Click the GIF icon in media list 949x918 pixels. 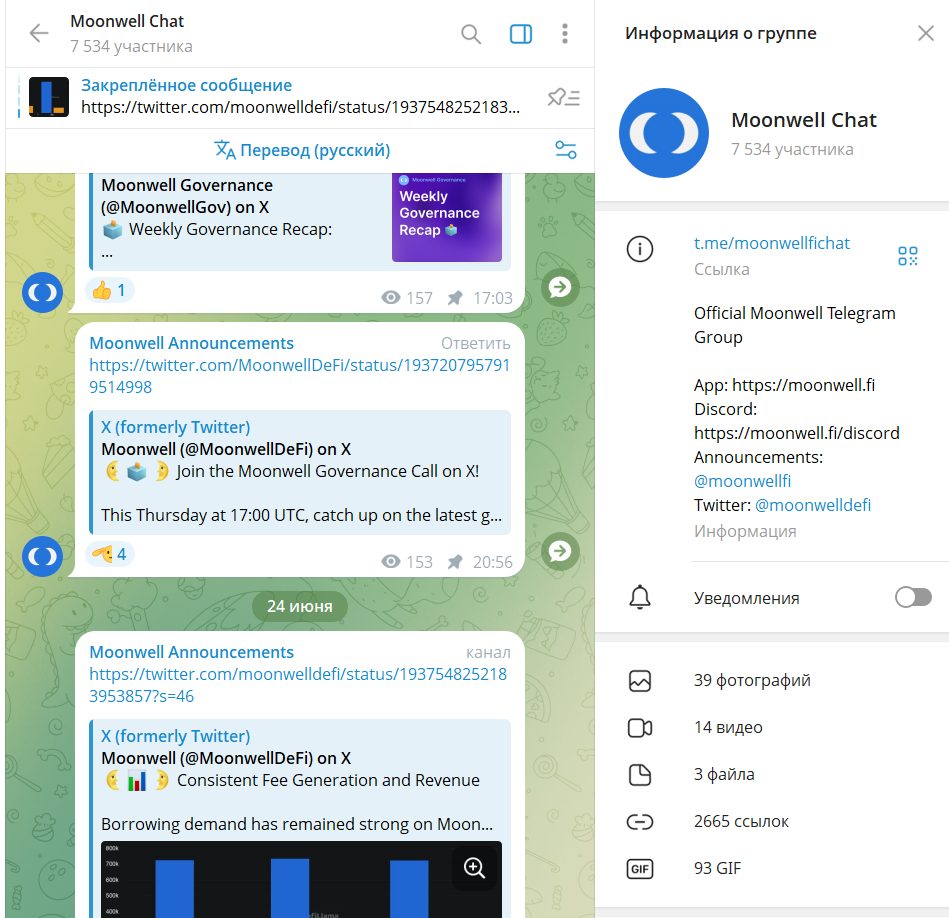[x=640, y=869]
